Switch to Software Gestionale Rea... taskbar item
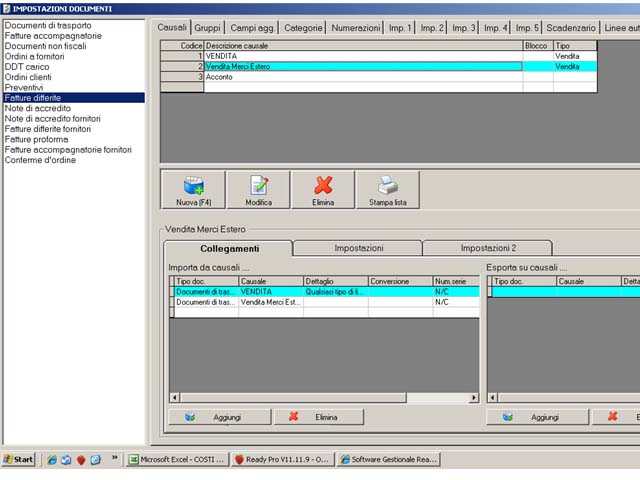Viewport: 640px width, 480px height. 389,460
